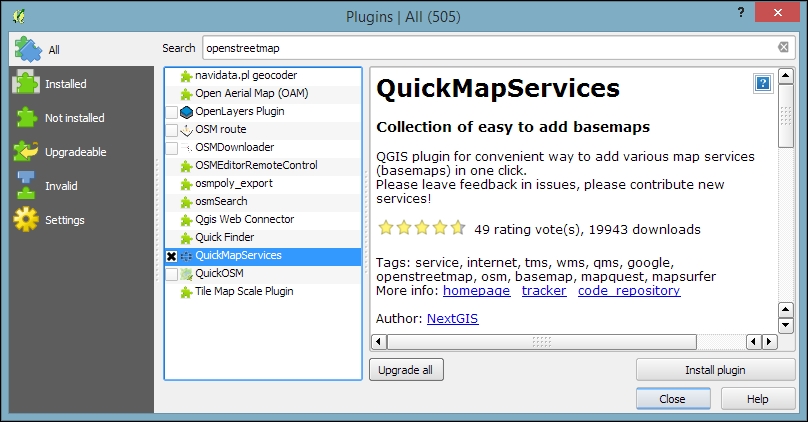The image size is (808, 422).
Task: Open the tracker link
Action: [x=544, y=291]
